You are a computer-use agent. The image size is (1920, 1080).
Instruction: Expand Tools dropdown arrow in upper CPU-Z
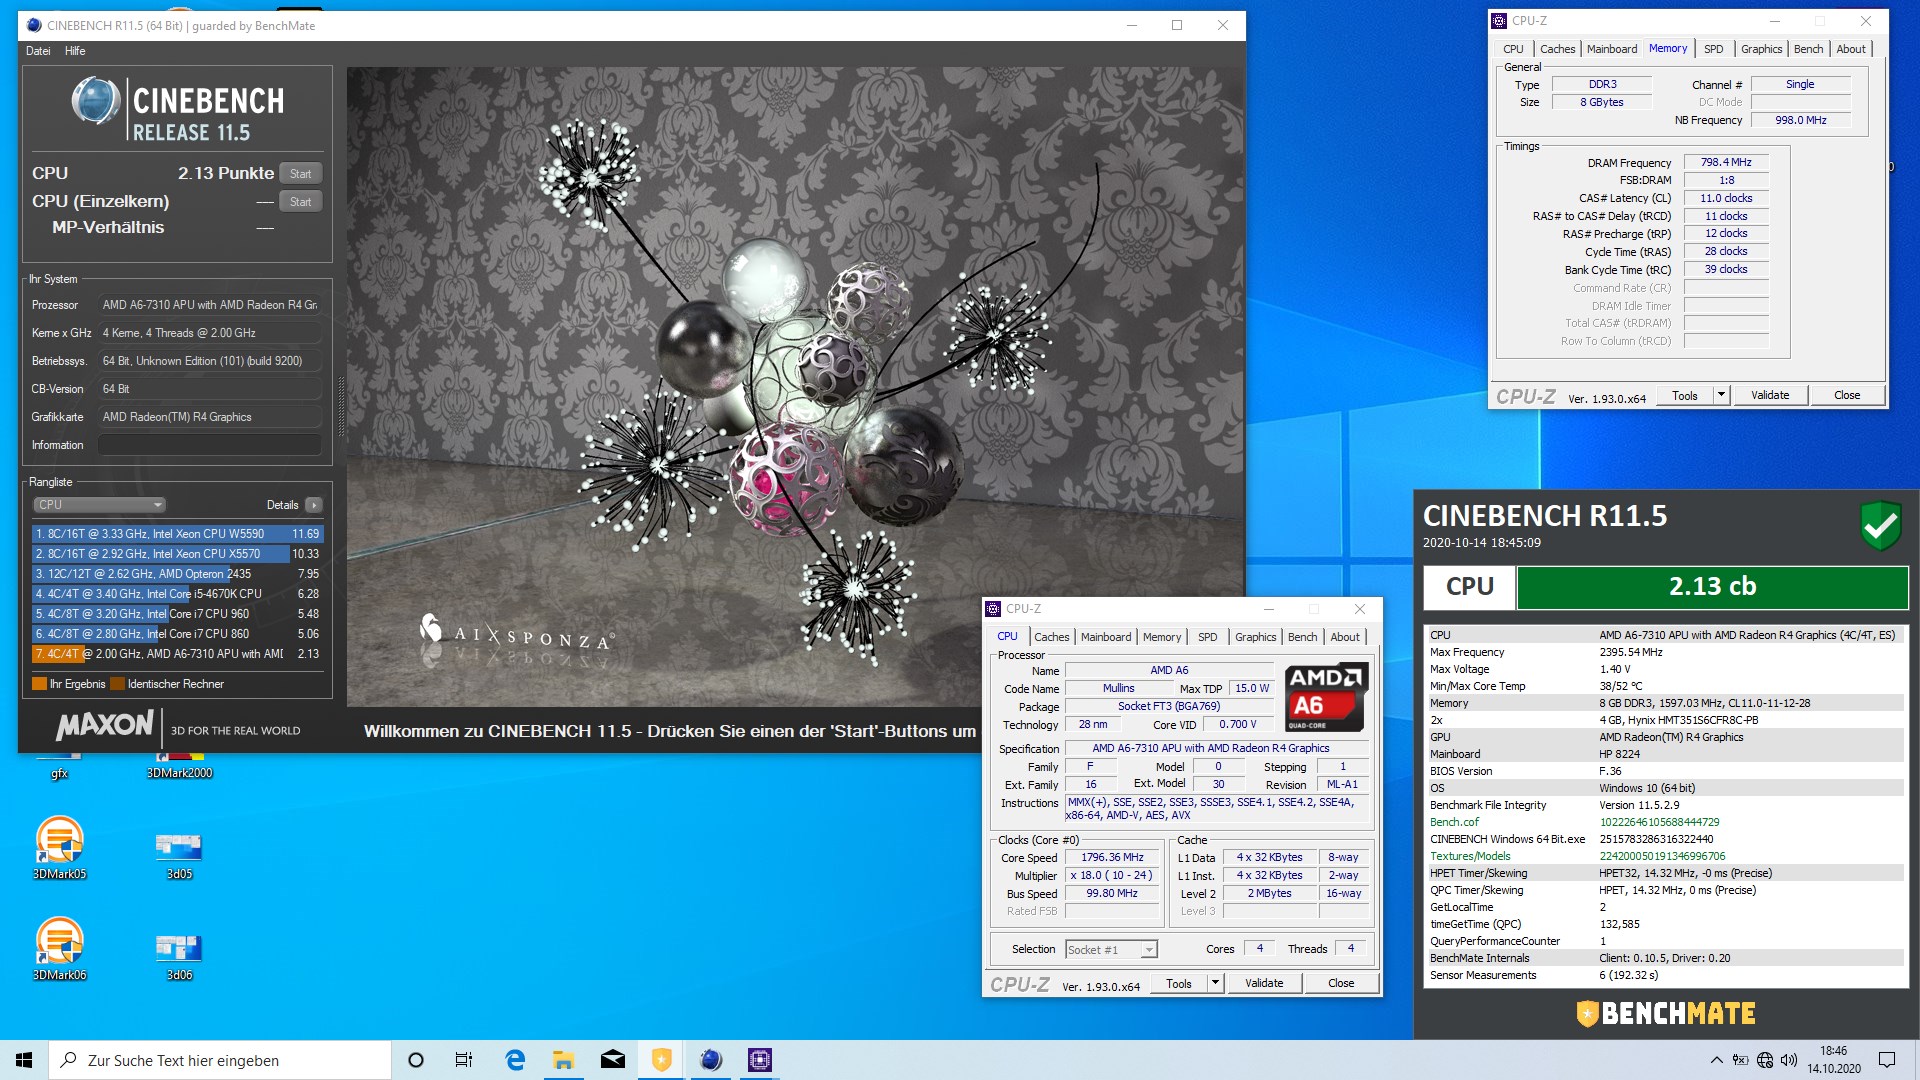point(1722,396)
